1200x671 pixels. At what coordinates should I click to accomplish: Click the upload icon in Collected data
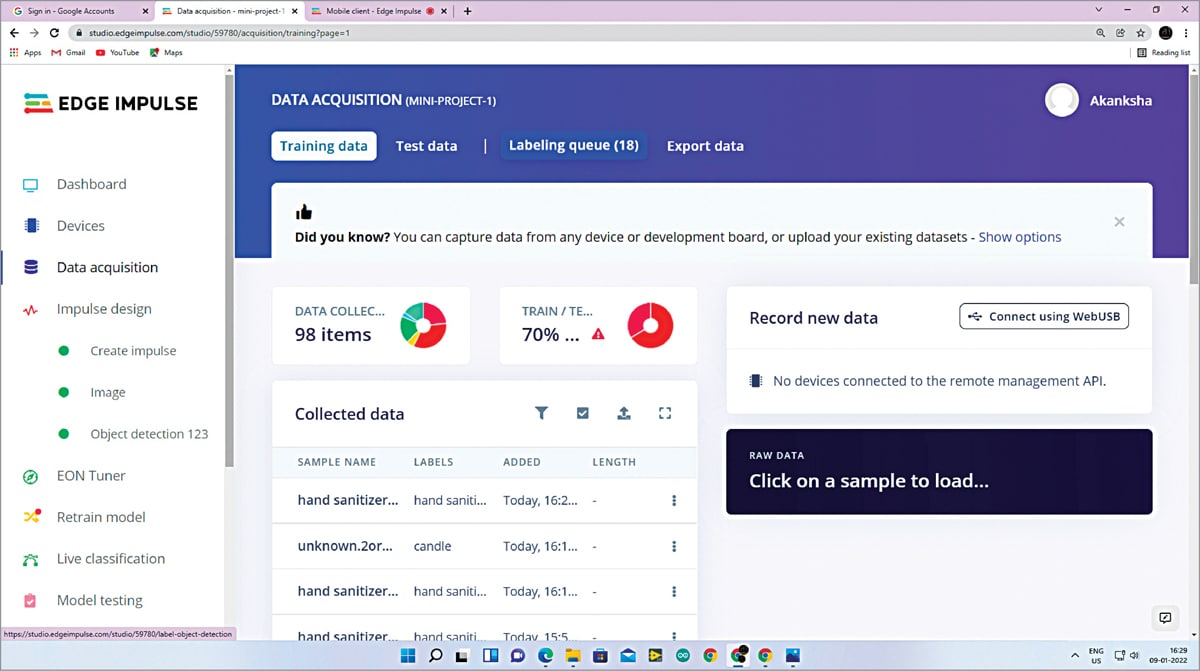[x=623, y=413]
